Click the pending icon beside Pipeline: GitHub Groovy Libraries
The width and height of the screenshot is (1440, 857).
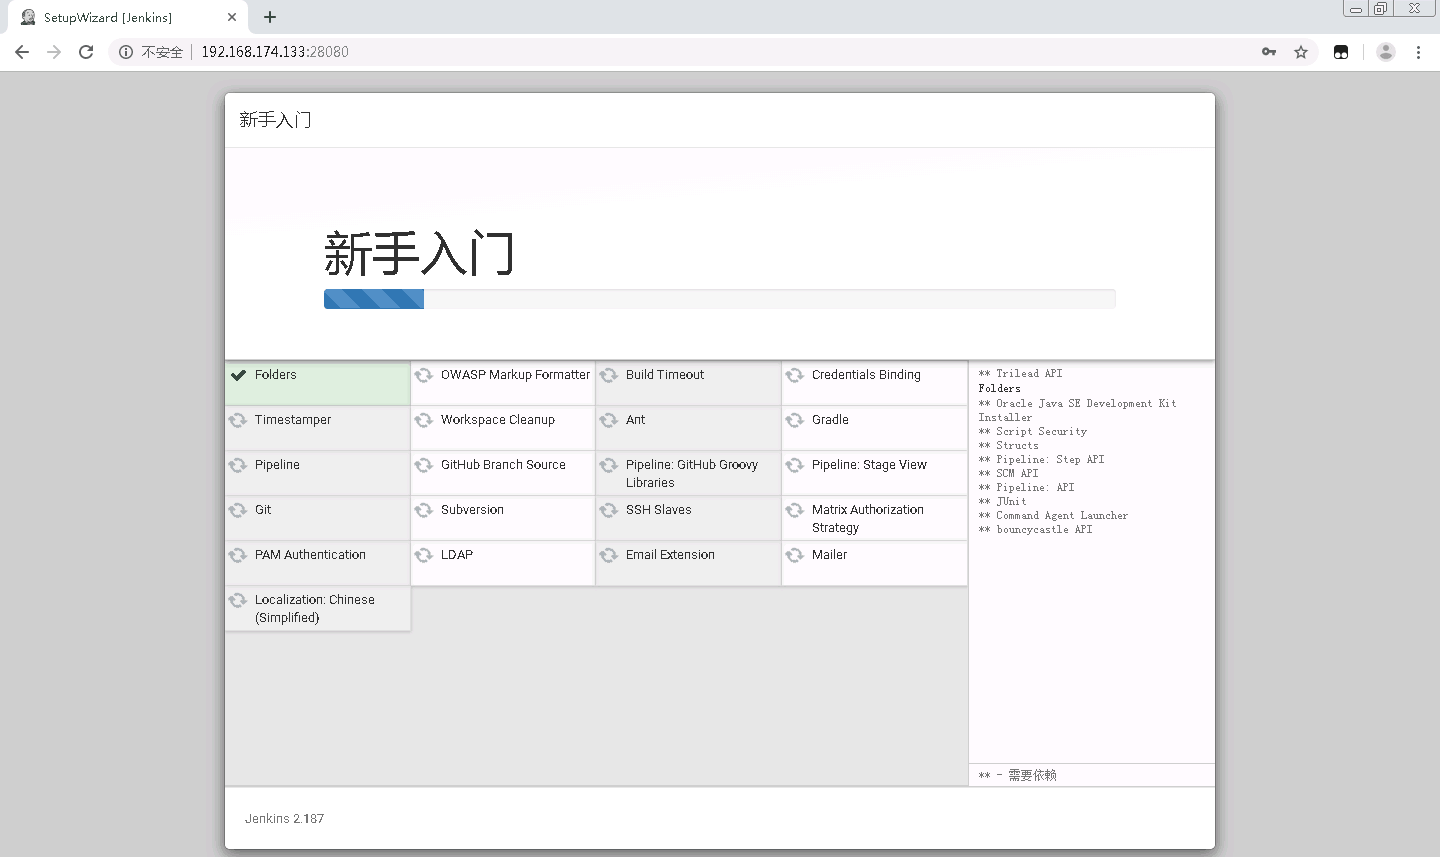[609, 465]
